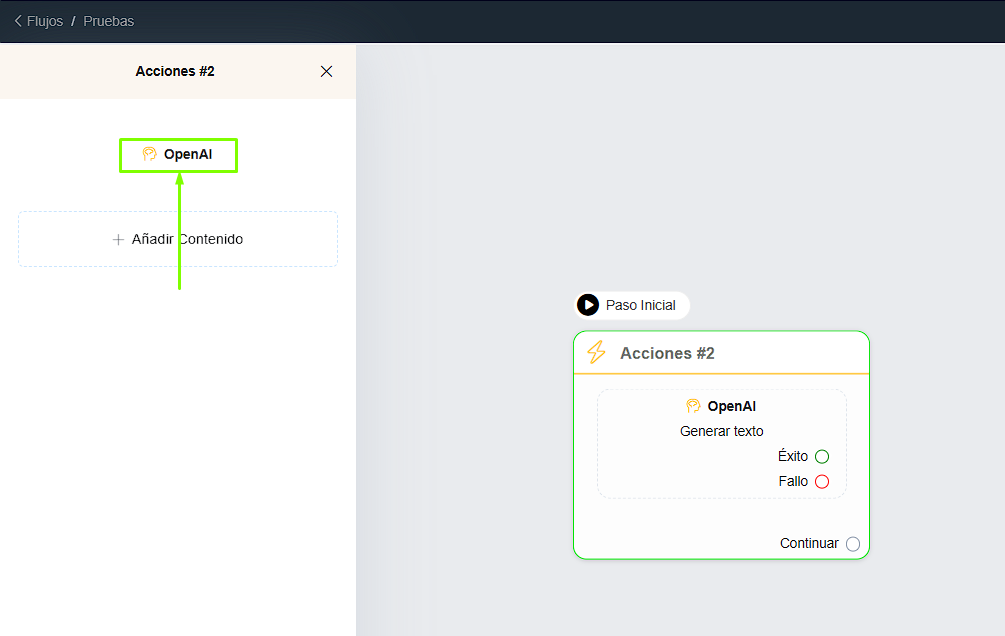
Task: Select the Paso Inicial step chip
Action: click(632, 305)
